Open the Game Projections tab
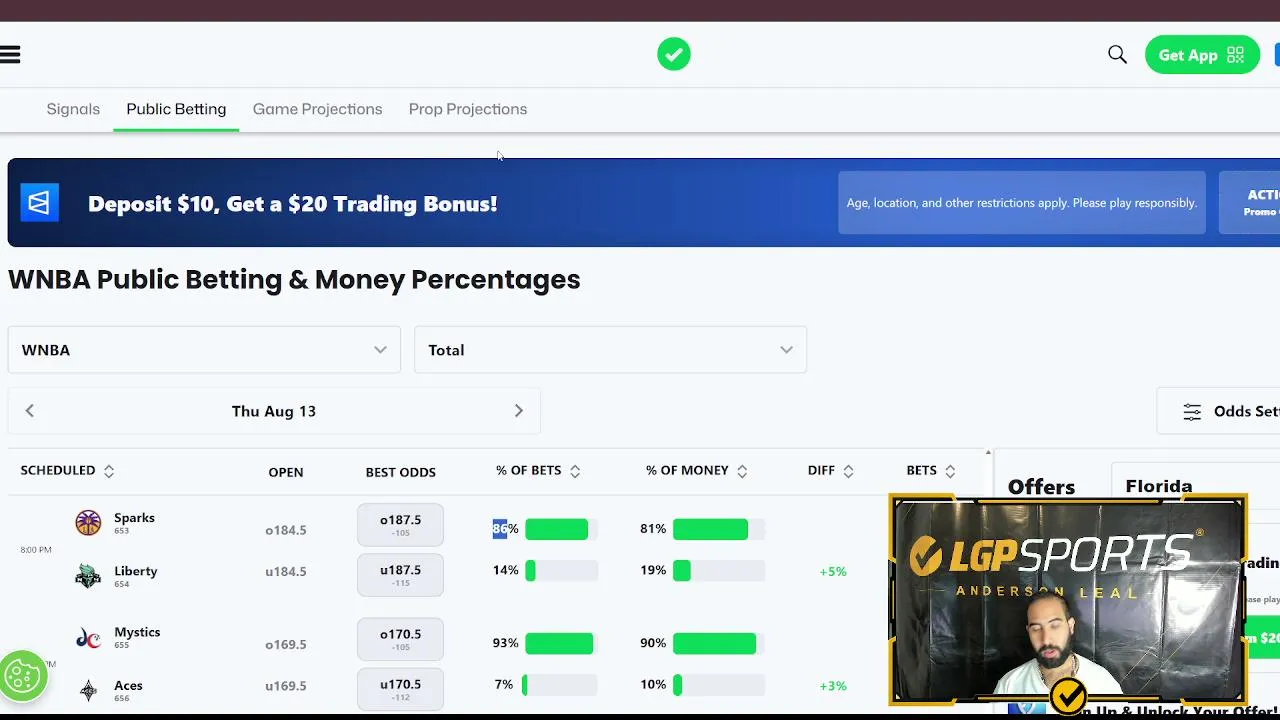Viewport: 1280px width, 720px height. [317, 109]
